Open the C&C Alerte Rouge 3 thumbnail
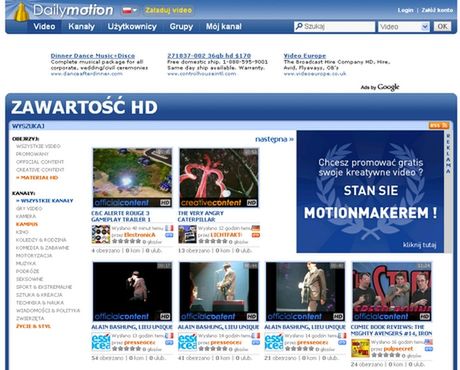 click(x=132, y=178)
